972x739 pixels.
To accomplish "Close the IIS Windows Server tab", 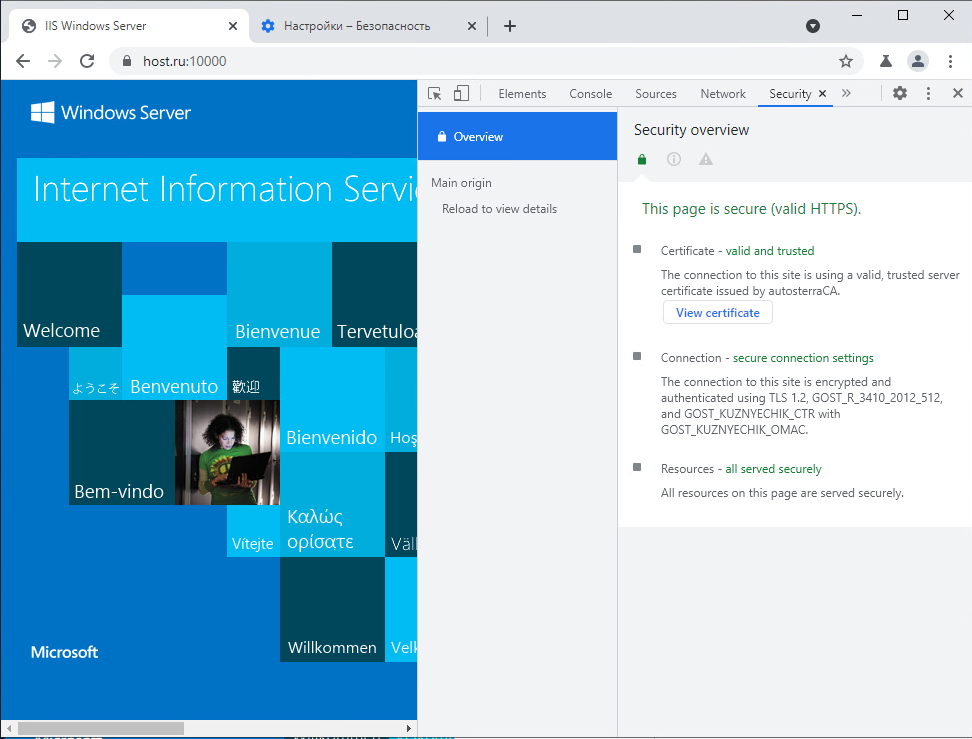I will tap(233, 26).
